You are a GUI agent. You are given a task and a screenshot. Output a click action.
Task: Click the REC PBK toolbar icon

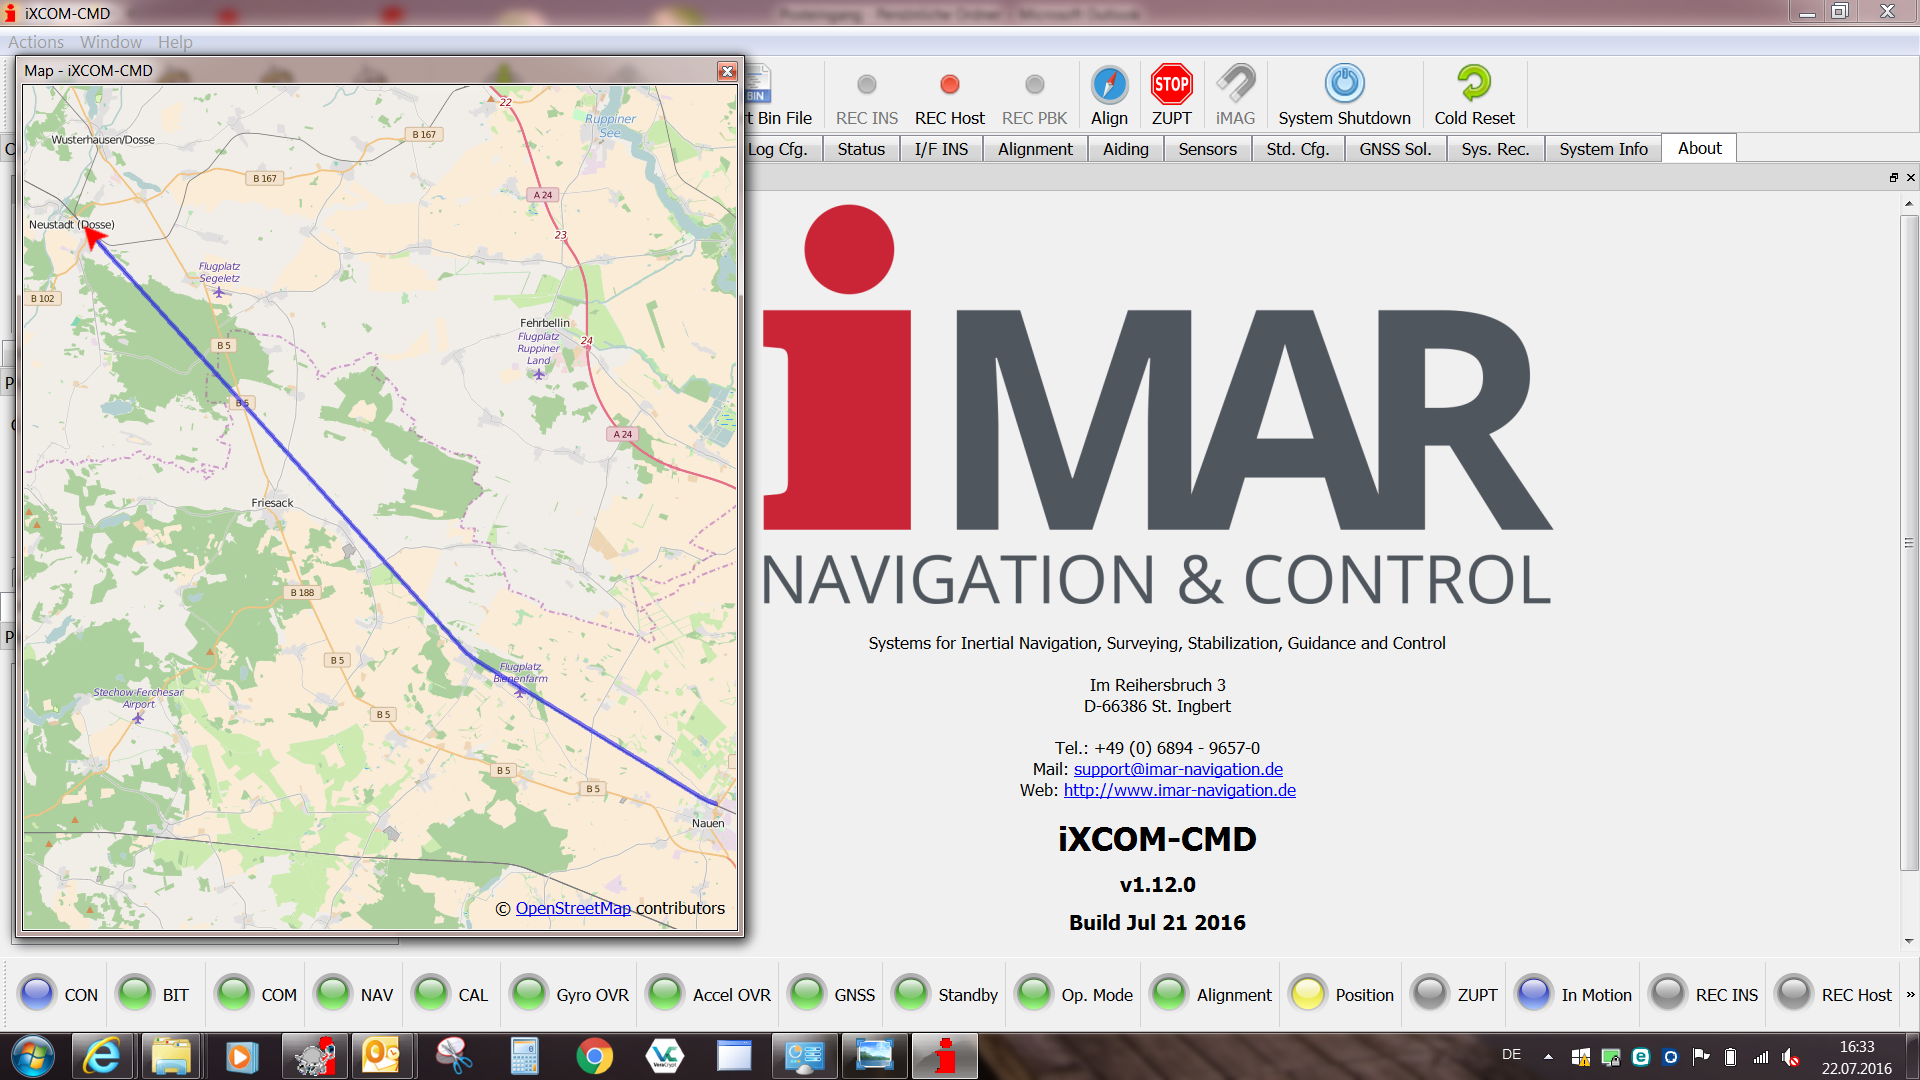pos(1035,85)
